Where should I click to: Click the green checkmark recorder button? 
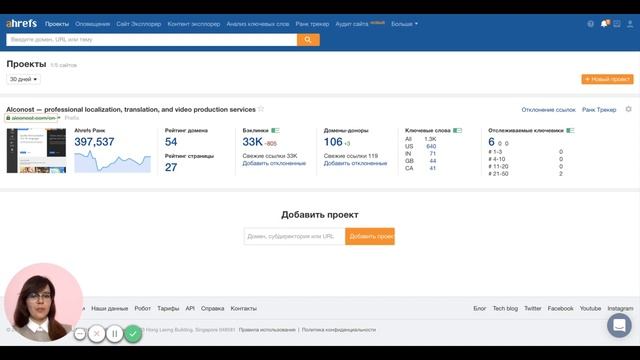point(133,333)
